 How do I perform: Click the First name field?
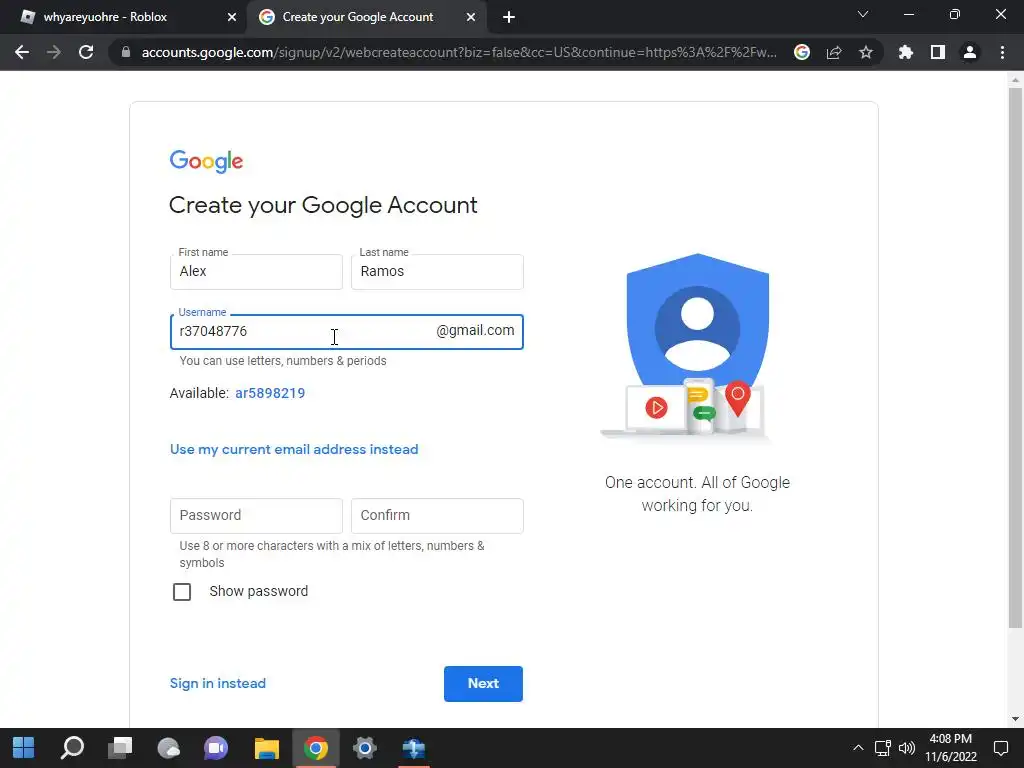256,272
